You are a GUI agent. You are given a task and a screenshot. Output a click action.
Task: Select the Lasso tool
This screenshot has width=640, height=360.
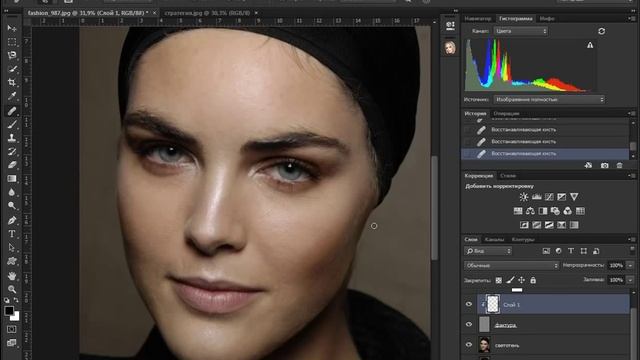[12, 55]
